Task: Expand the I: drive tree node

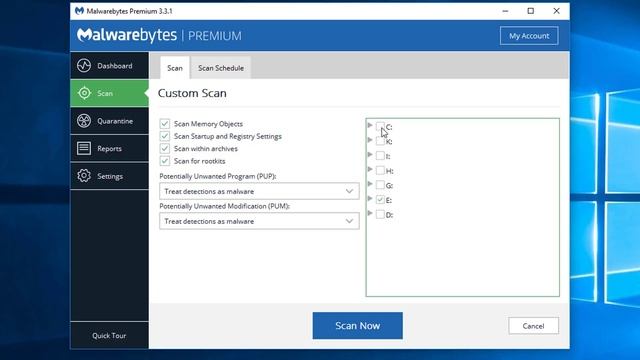Action: pyautogui.click(x=370, y=155)
